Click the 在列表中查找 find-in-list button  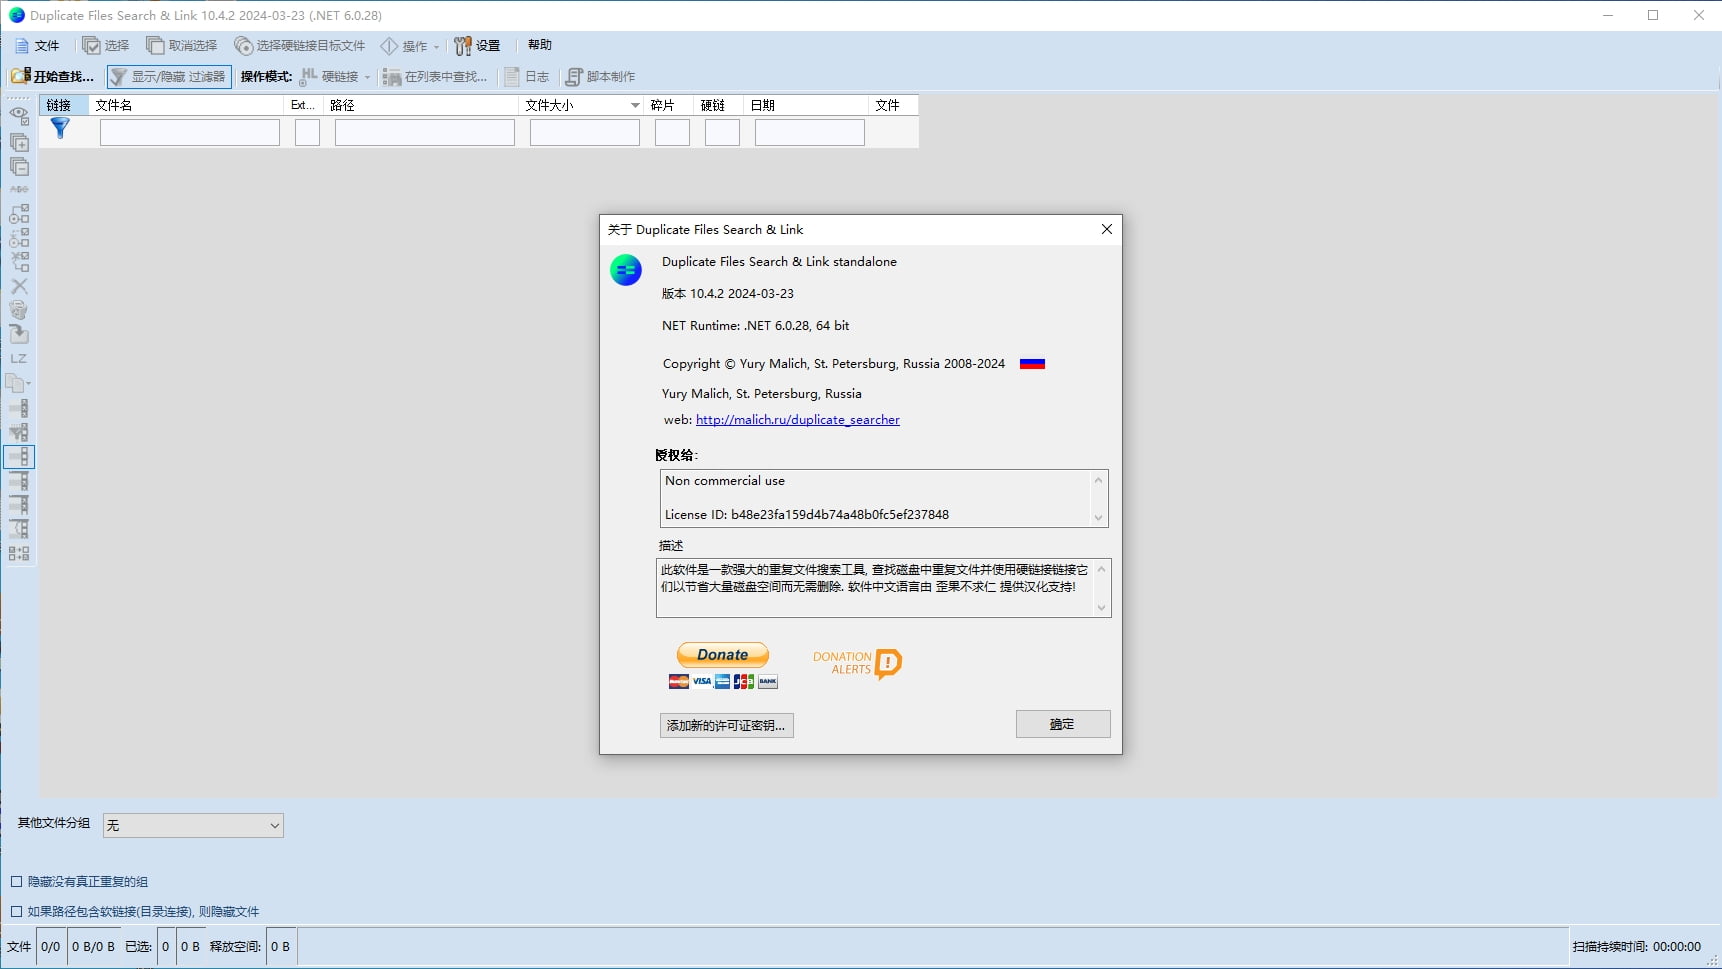pyautogui.click(x=436, y=76)
